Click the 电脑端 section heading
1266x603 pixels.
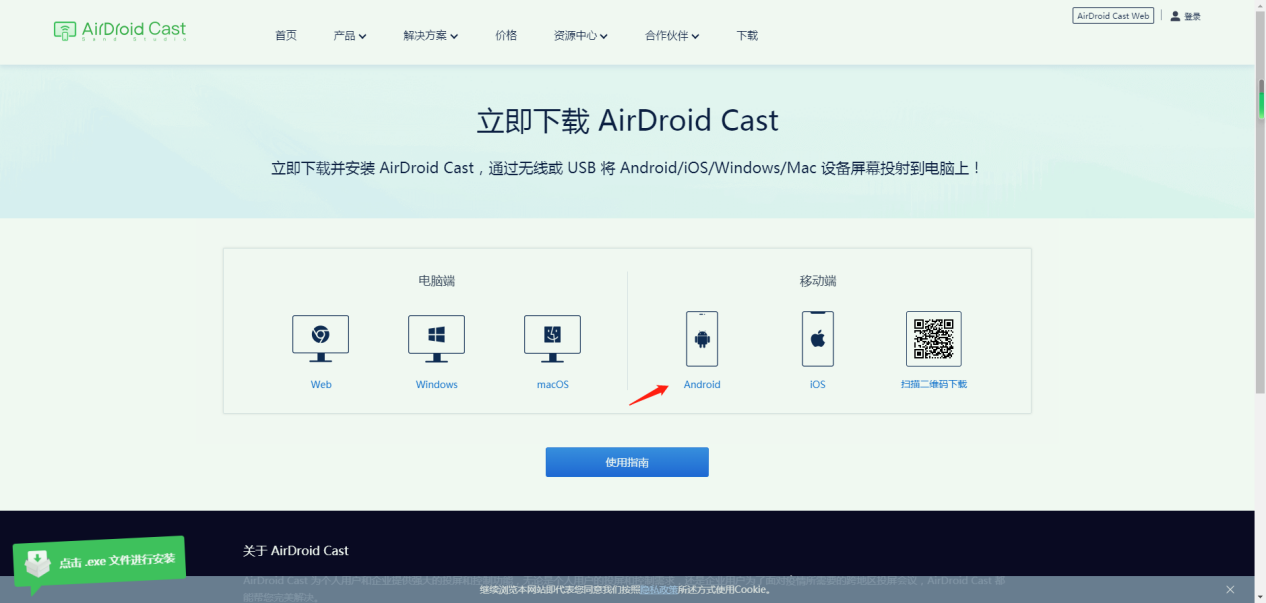tap(436, 281)
